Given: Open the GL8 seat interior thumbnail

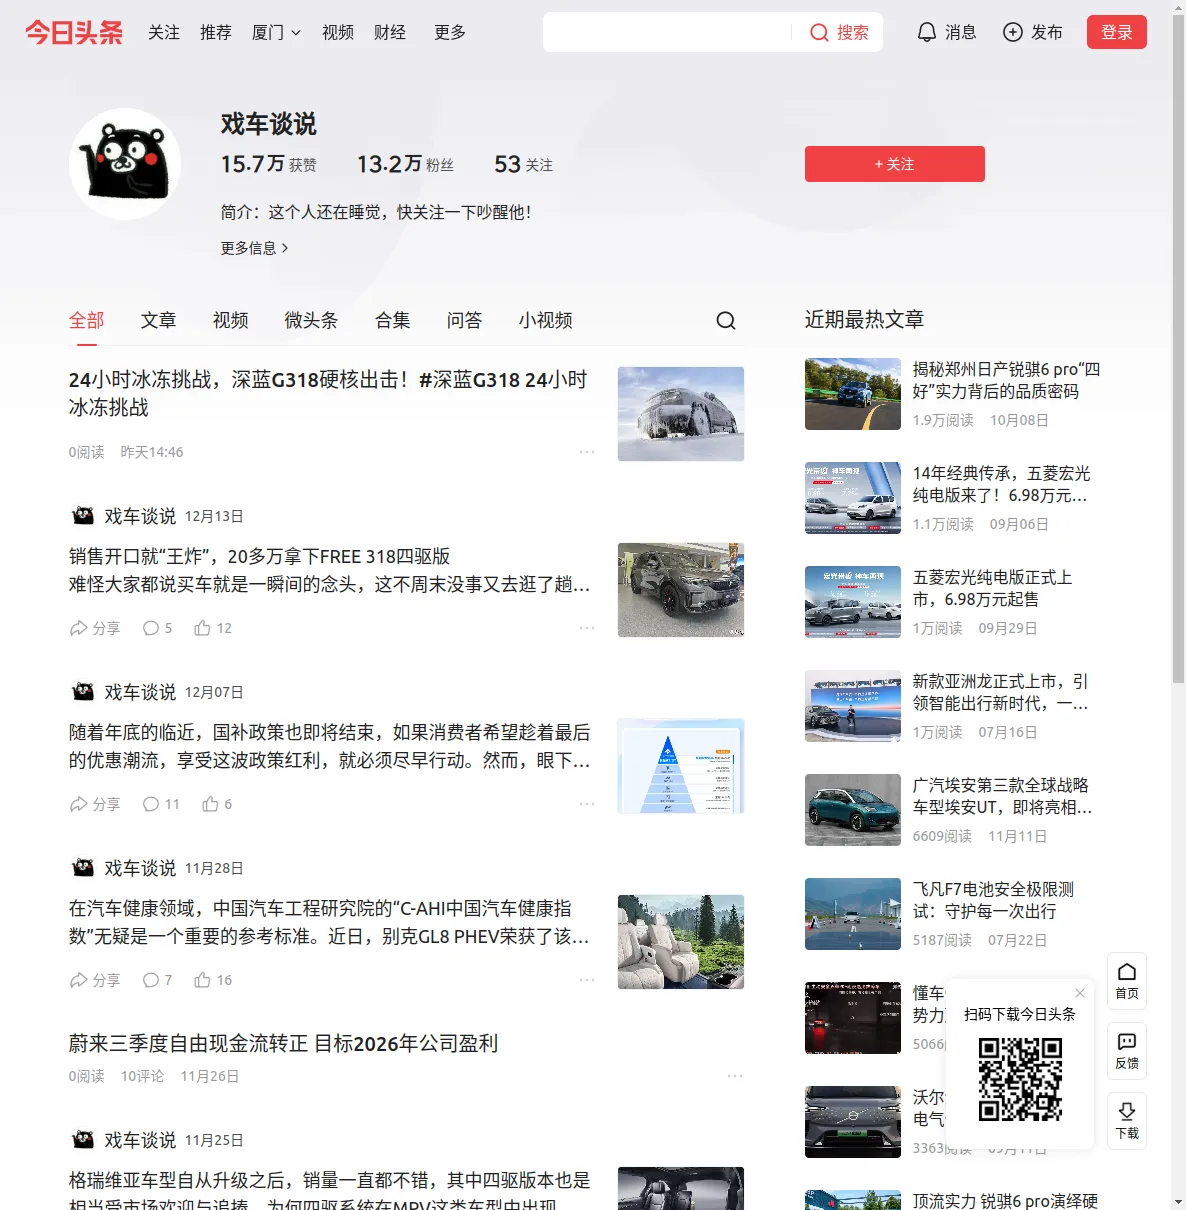Looking at the screenshot, I should pyautogui.click(x=681, y=942).
